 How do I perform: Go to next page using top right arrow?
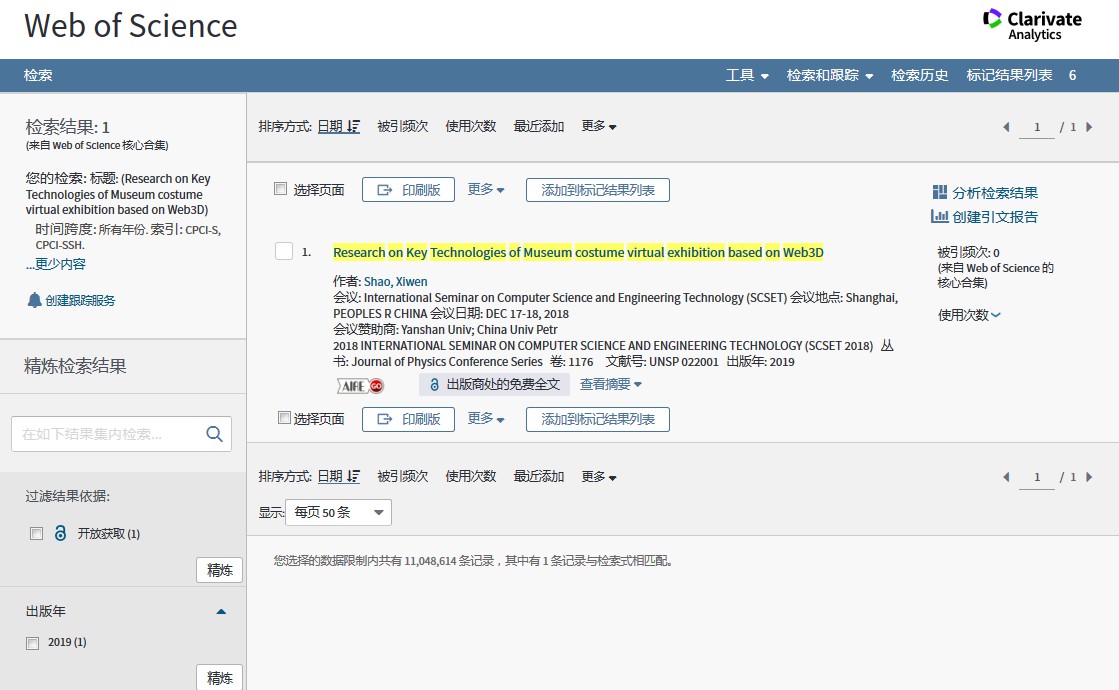pyautogui.click(x=1089, y=127)
